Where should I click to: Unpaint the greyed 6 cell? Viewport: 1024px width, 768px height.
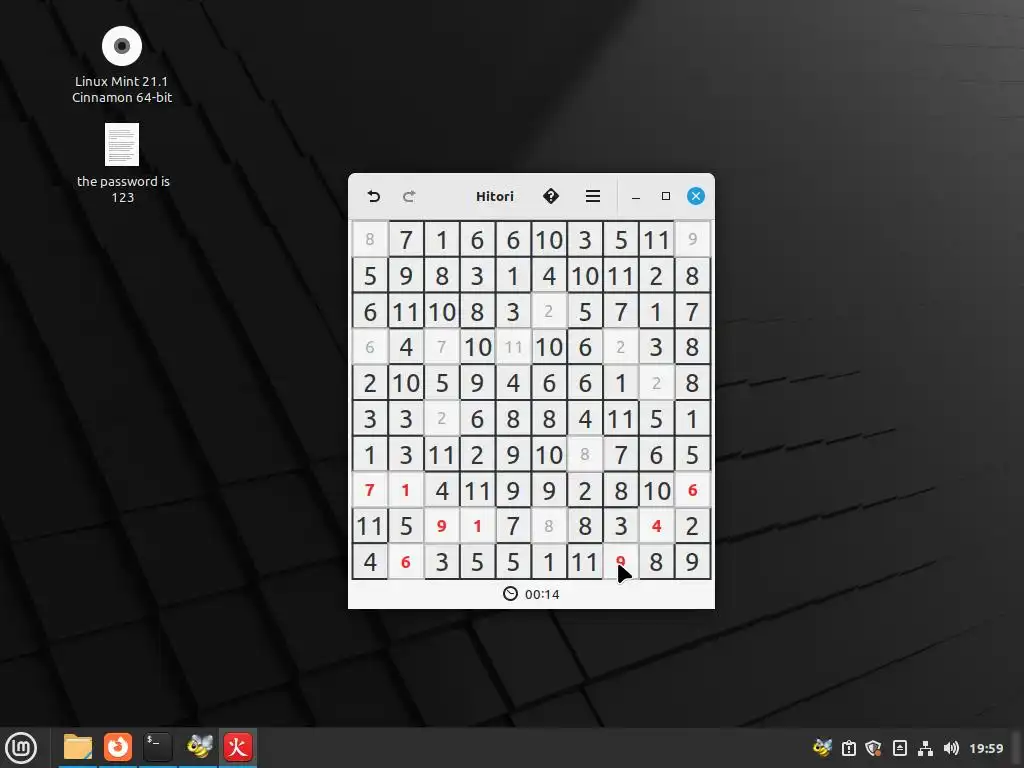click(370, 347)
